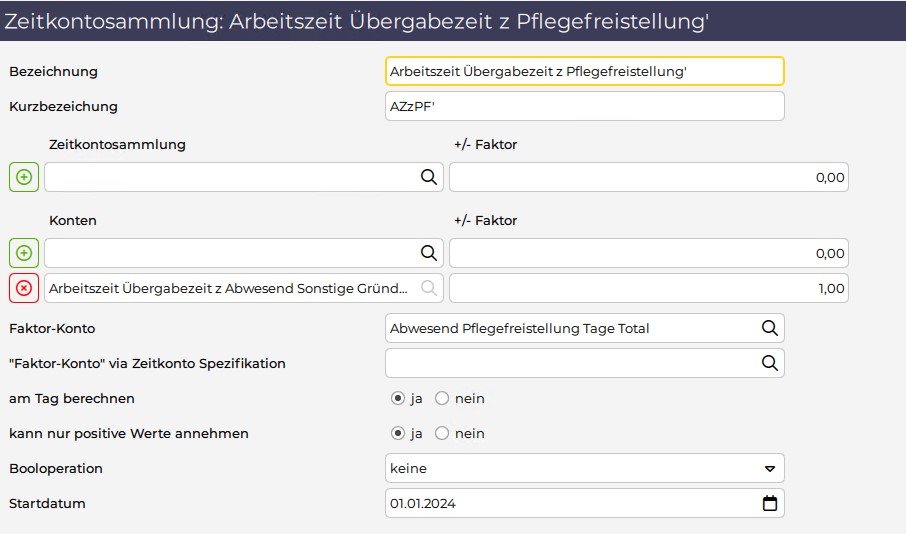Click into the Bezeichnung text field
The width and height of the screenshot is (906, 534).
(x=585, y=71)
